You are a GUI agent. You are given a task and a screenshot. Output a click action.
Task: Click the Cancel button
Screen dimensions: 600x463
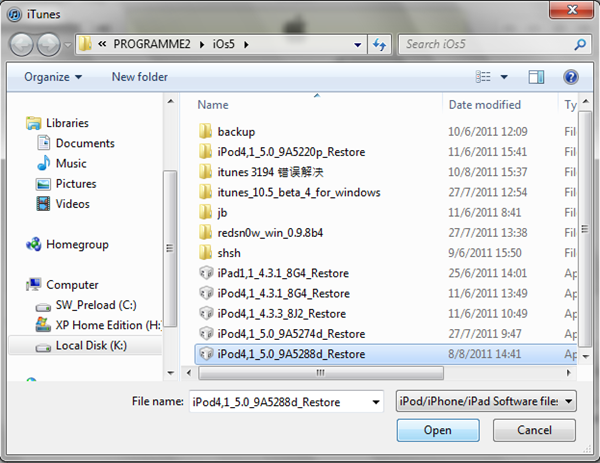click(x=534, y=430)
